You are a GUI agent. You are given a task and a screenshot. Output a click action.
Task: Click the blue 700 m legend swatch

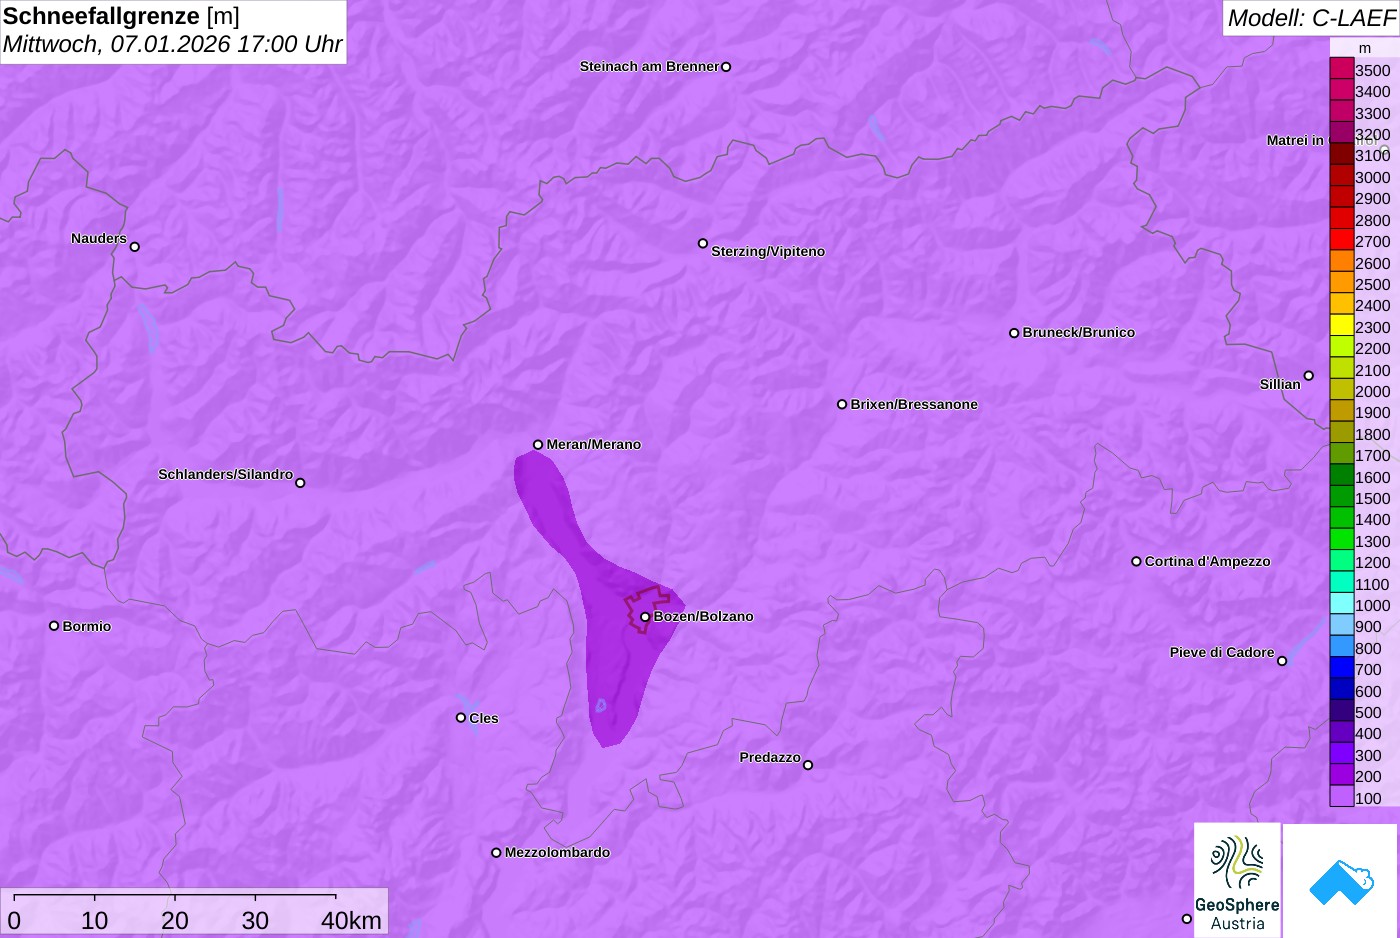(1341, 668)
